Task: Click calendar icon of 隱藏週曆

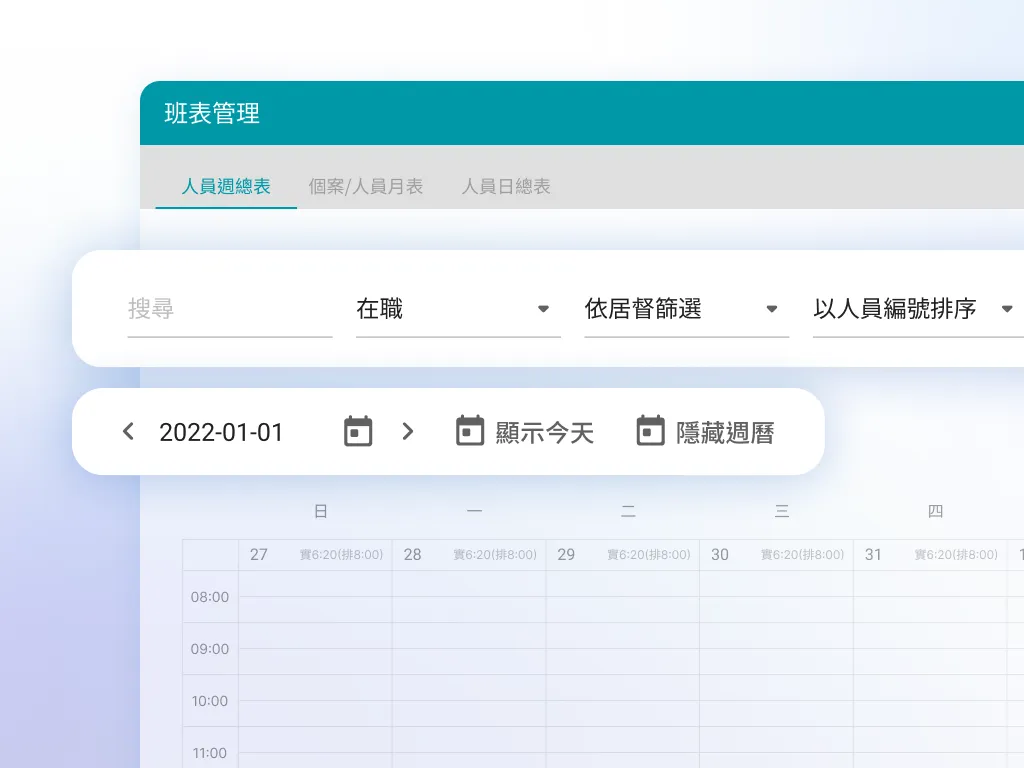Action: (650, 431)
